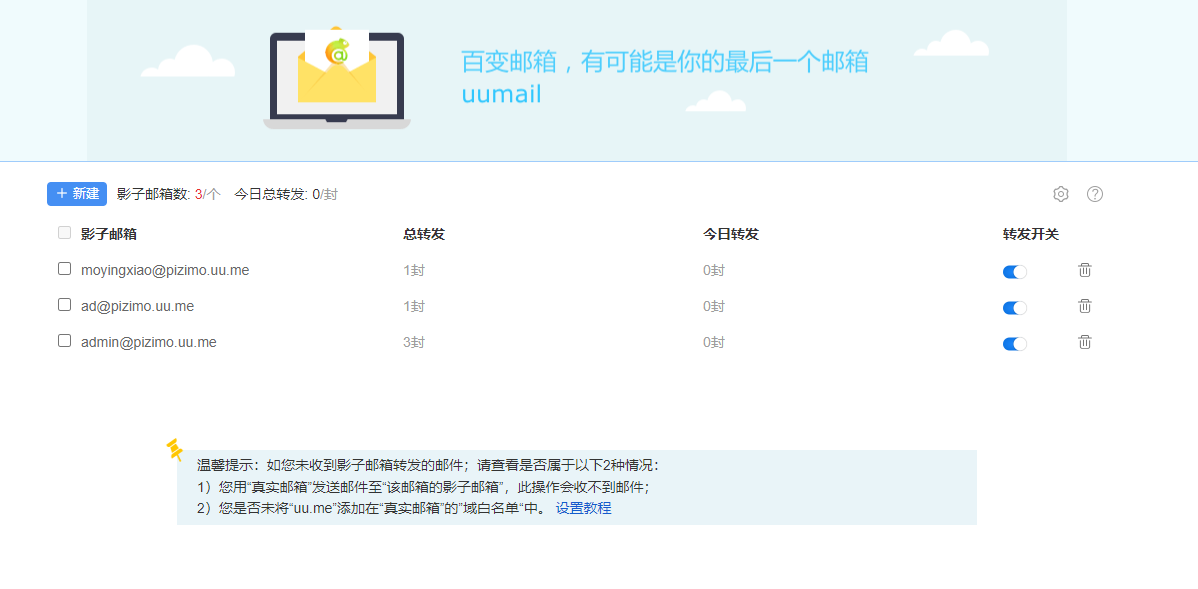Click the 影子邮箱数 count label
Viewport: 1198px width, 589px height.
pos(169,194)
